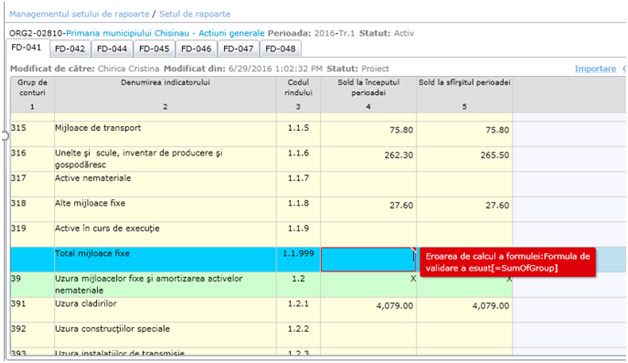The image size is (628, 363).
Task: Click the red-bordered Total mijloace fixe cell
Action: click(x=368, y=260)
